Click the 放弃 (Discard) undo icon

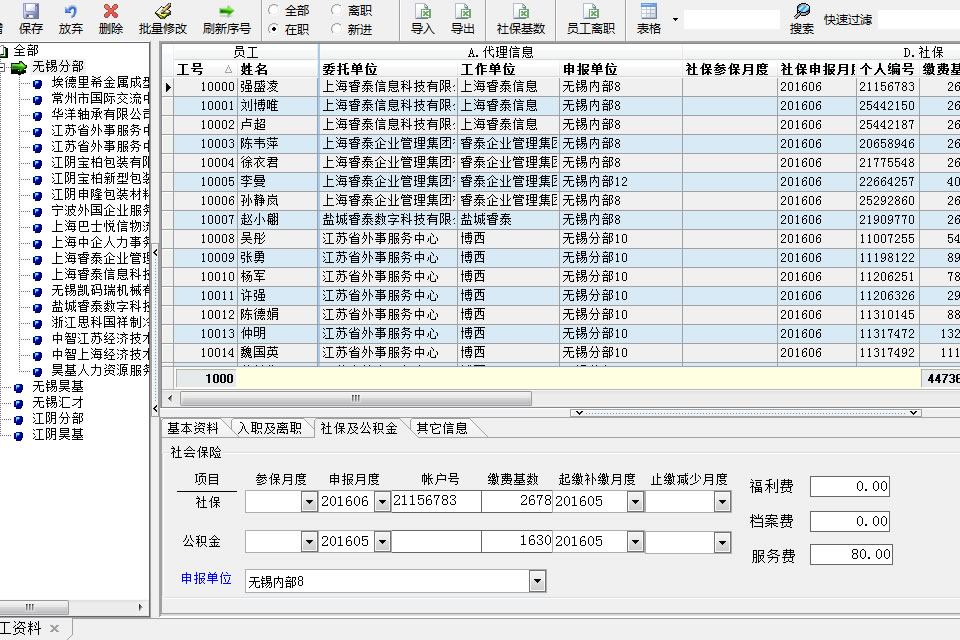click(71, 12)
